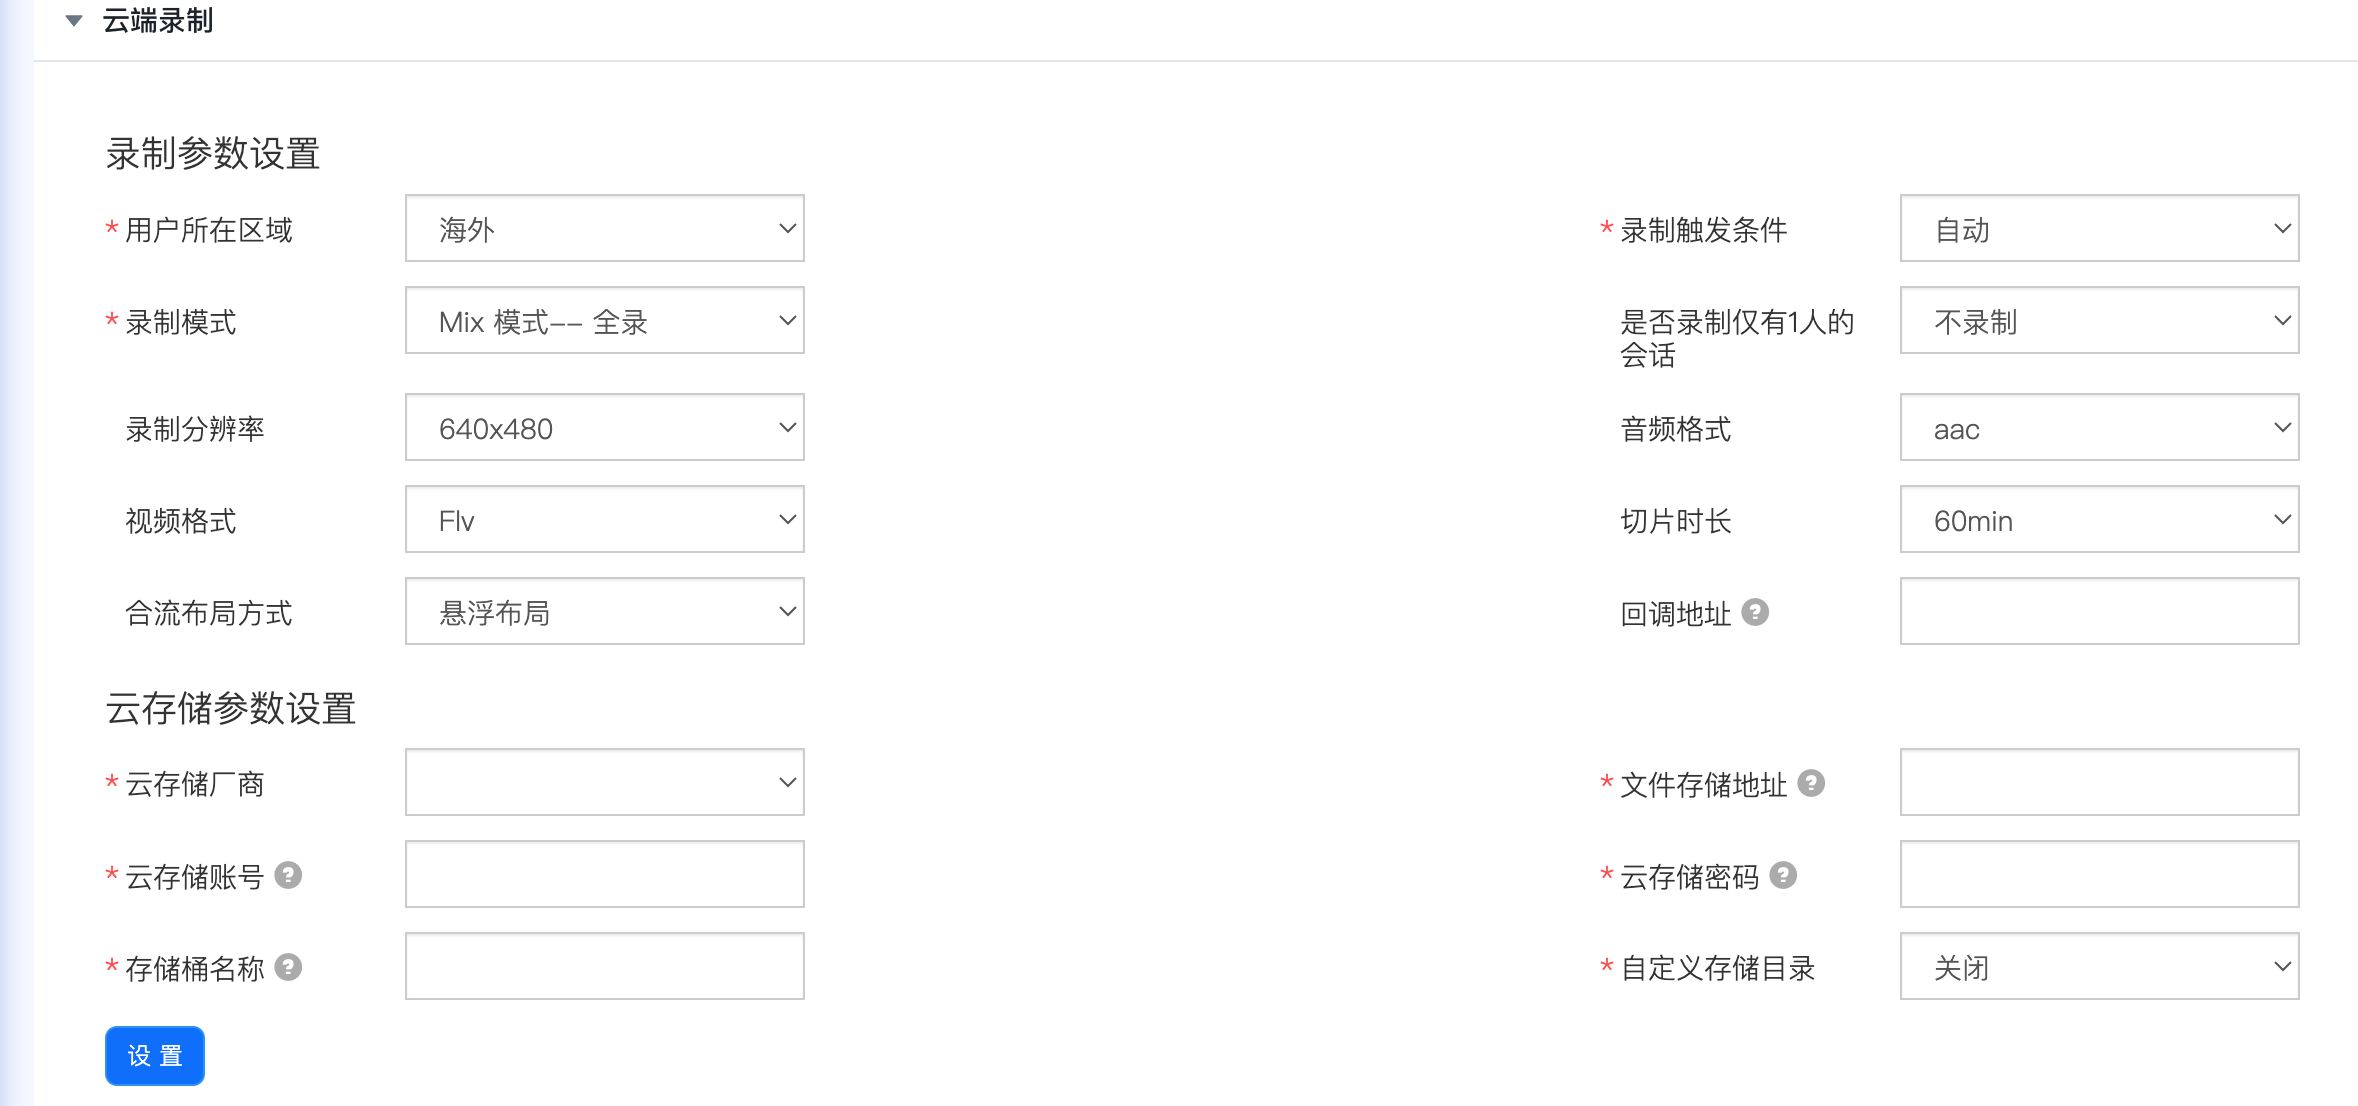Click help icon beside 存储桶名称
Viewport: 2358px width, 1106px height.
(x=288, y=967)
